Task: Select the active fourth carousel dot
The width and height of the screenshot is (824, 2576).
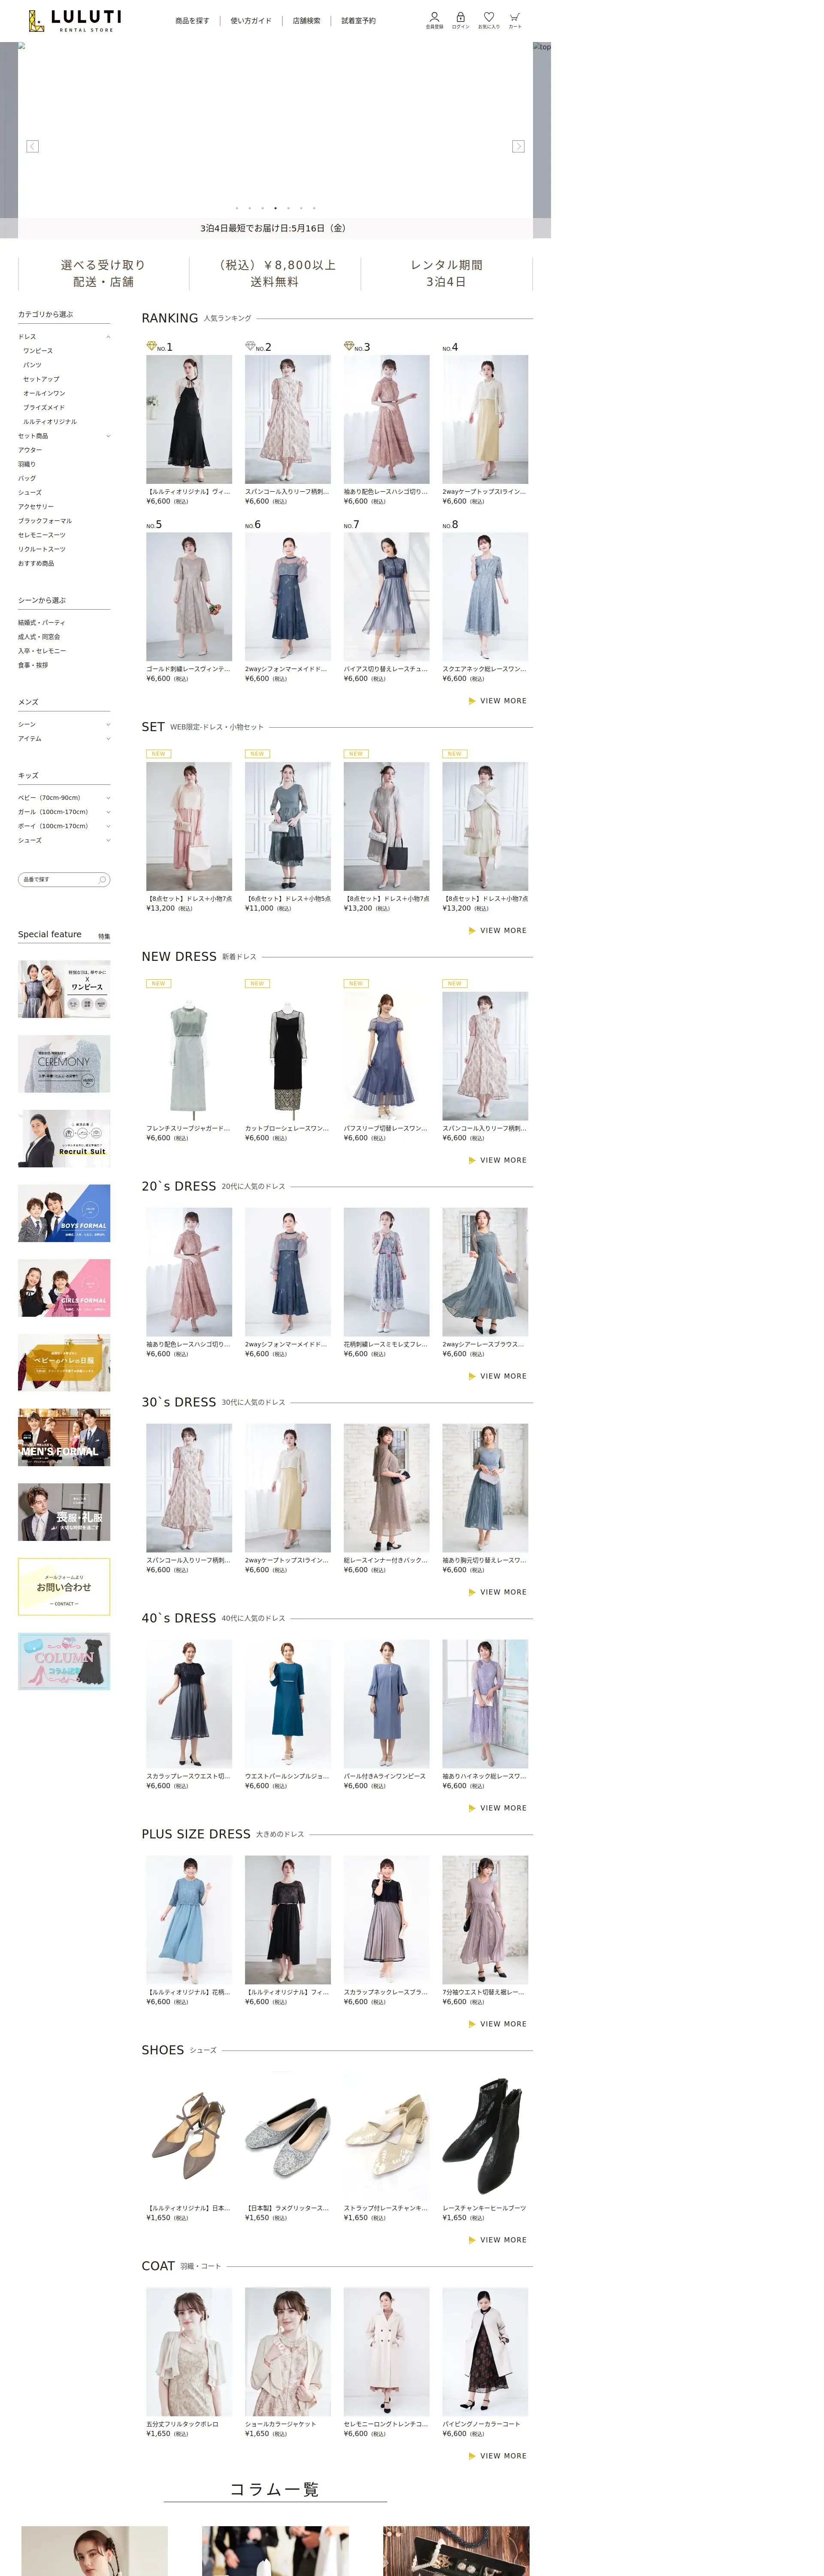Action: (x=275, y=208)
